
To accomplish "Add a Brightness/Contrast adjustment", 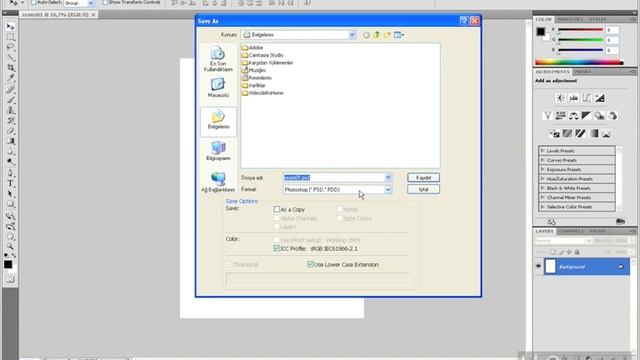I will (x=560, y=98).
